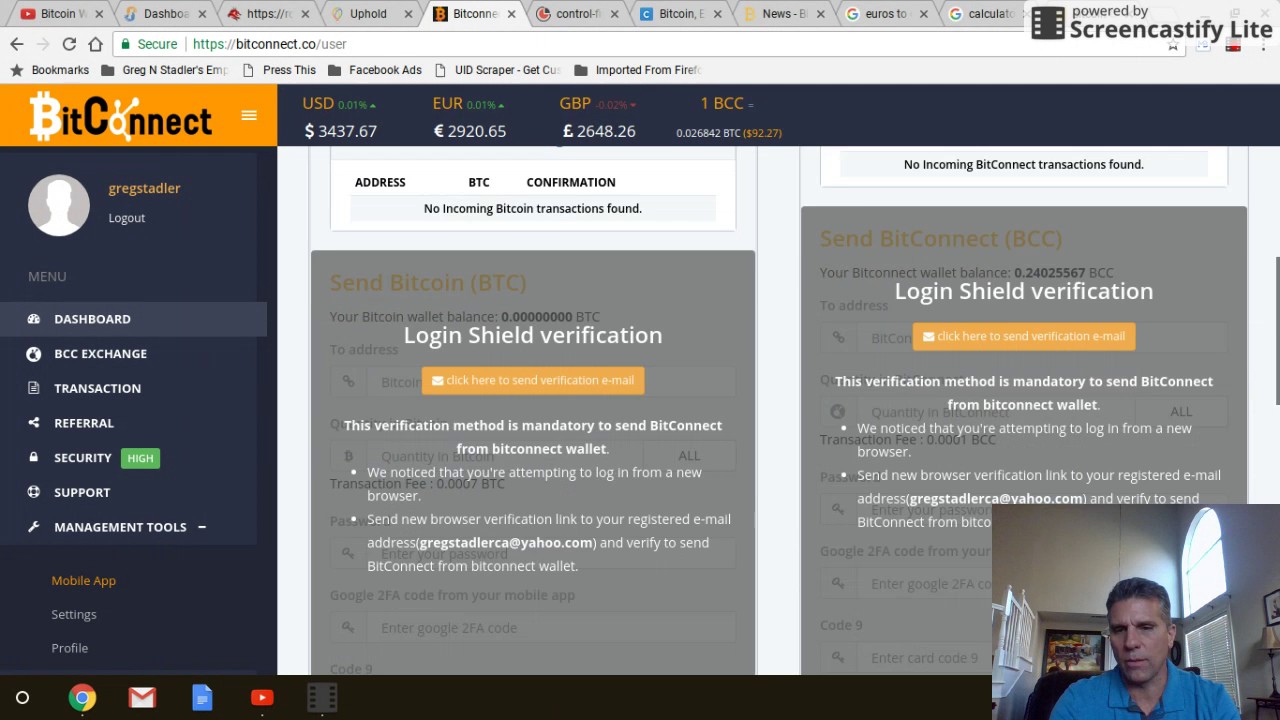
Task: Send BitConnect BCC verification e-mail button
Action: click(x=1024, y=336)
